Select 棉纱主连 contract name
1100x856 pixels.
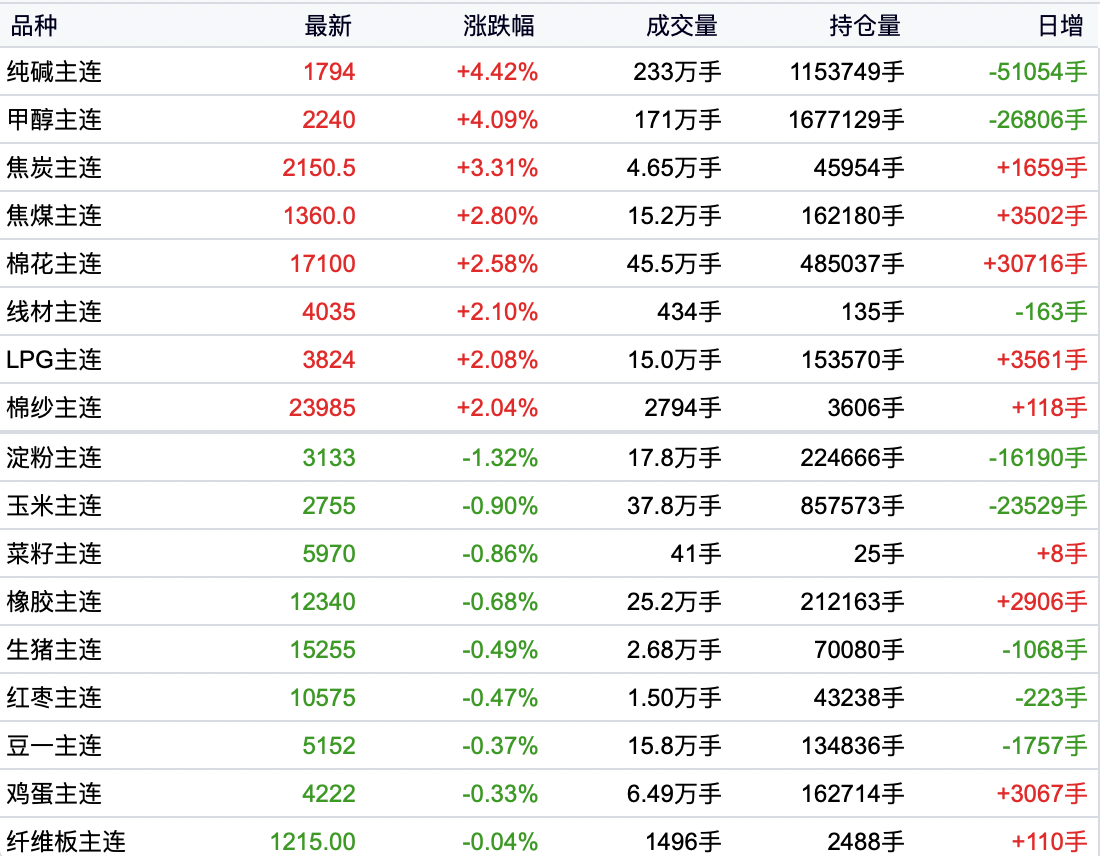point(54,408)
